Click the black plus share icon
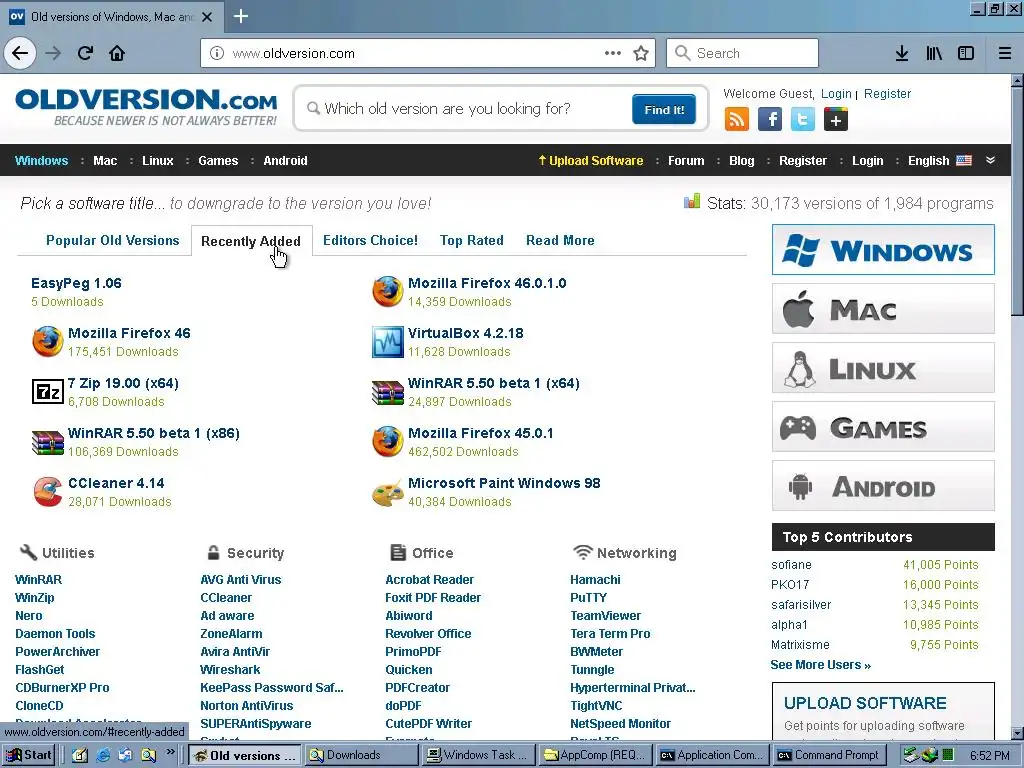 point(835,120)
